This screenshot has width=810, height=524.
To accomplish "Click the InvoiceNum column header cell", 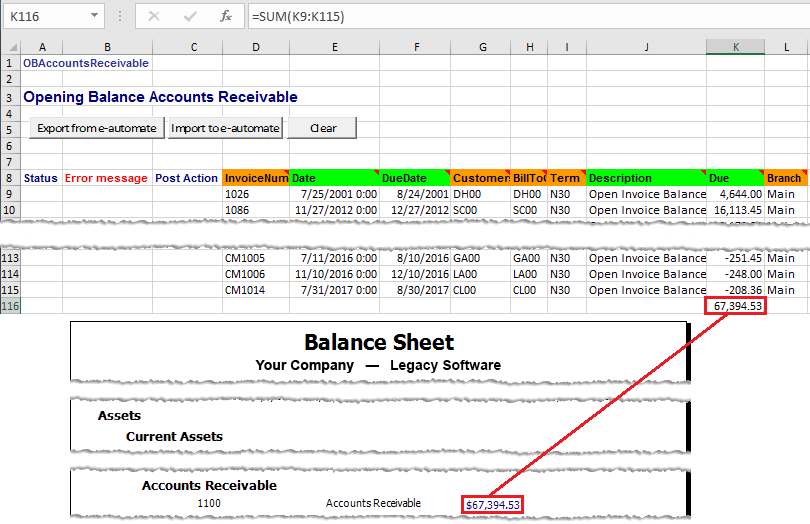I will point(255,178).
